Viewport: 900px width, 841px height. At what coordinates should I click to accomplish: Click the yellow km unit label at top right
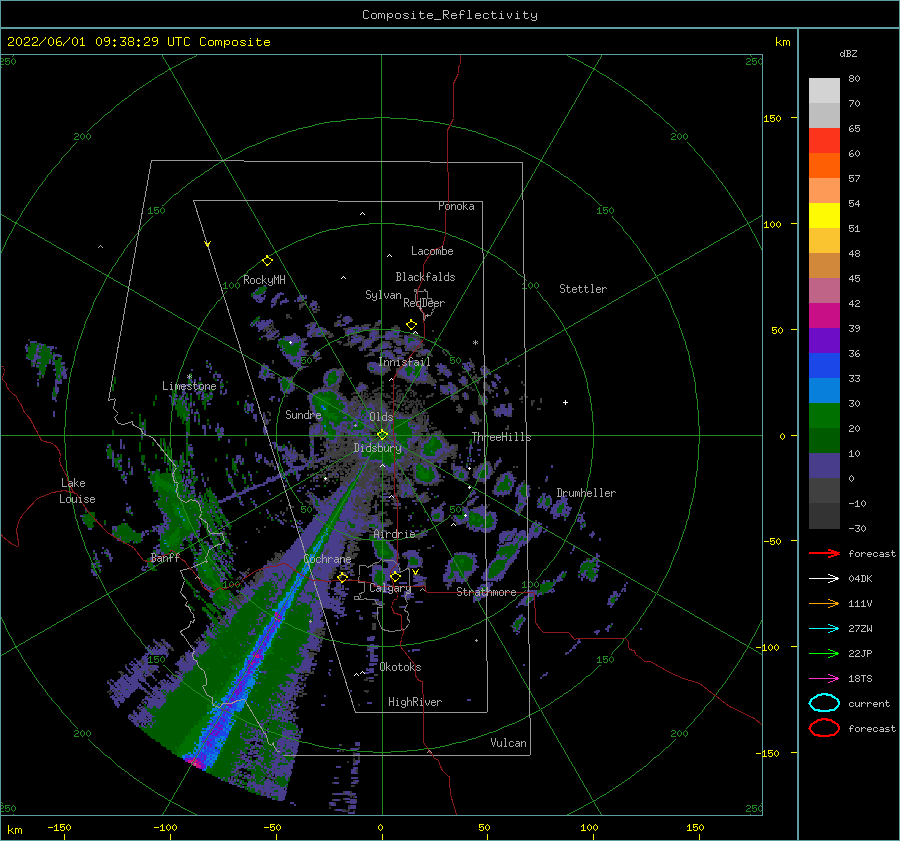782,42
